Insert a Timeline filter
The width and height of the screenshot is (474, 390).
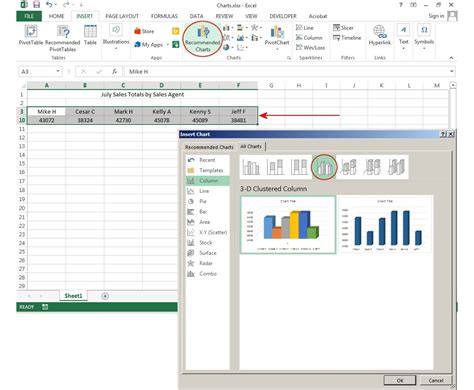click(347, 38)
